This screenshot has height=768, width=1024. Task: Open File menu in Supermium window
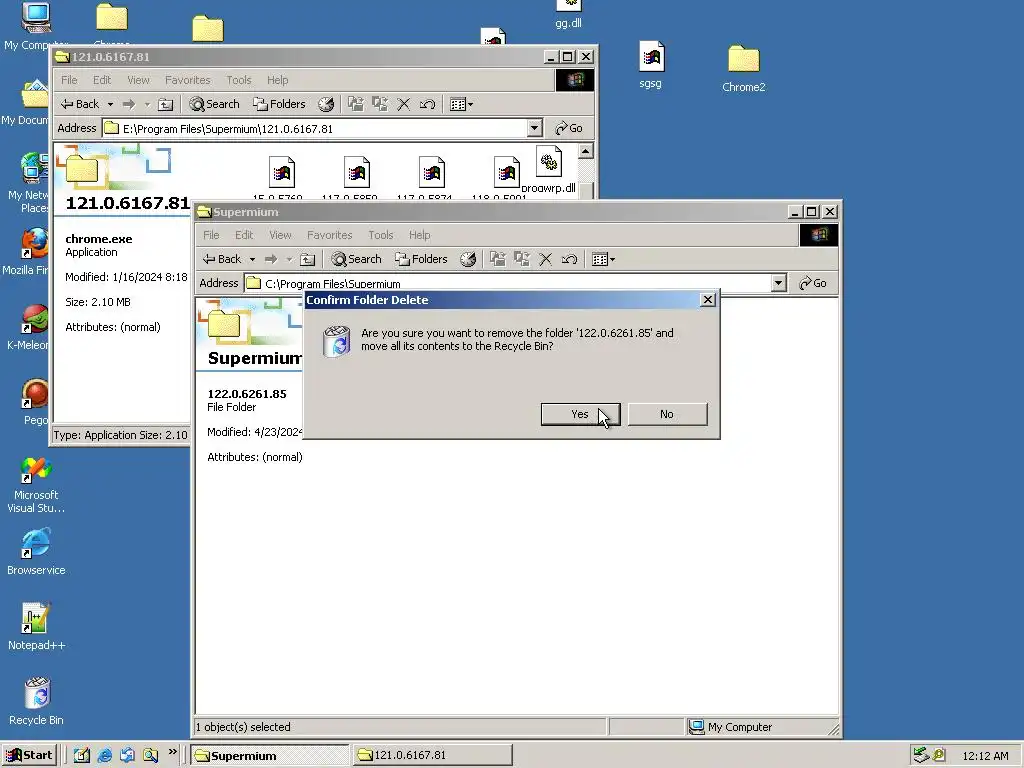pyautogui.click(x=211, y=235)
